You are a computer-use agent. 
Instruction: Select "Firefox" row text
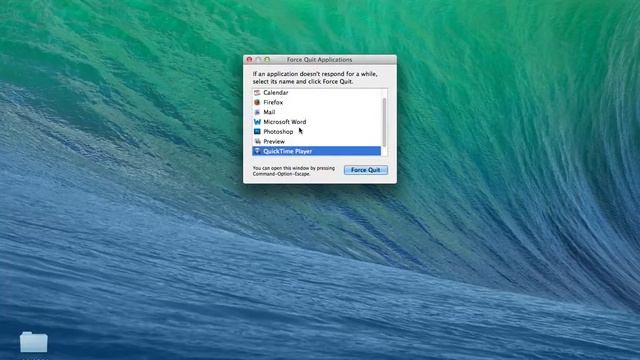[273, 102]
